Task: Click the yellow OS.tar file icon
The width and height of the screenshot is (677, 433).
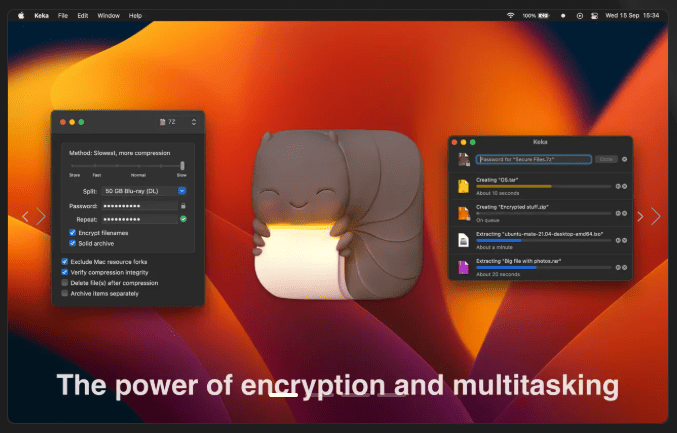Action: pos(463,186)
